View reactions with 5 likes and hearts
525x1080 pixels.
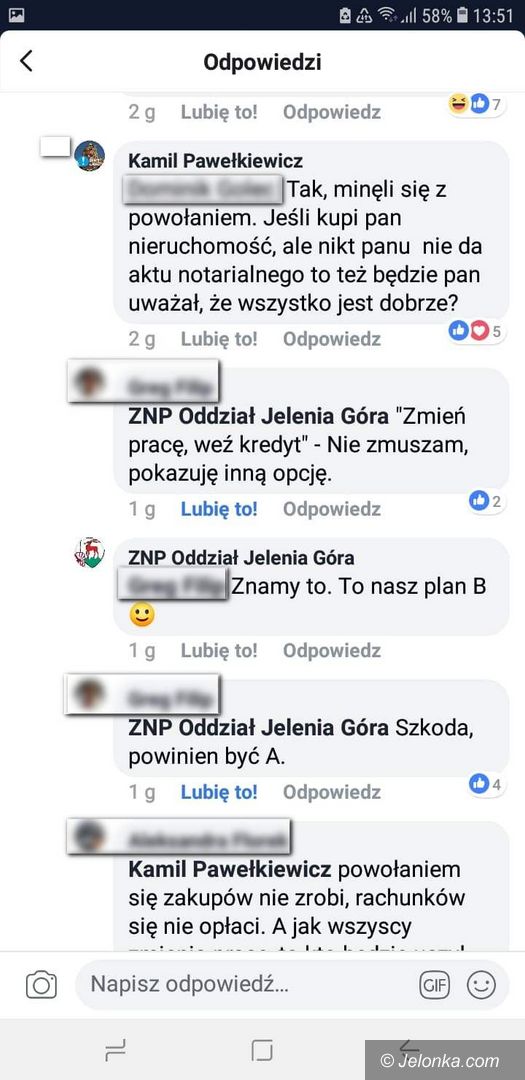(477, 331)
